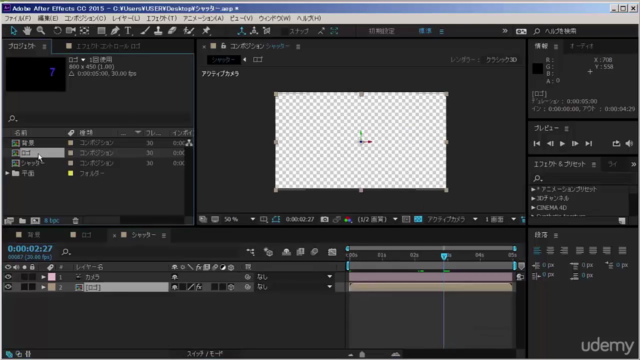The height and width of the screenshot is (360, 640).
Task: Click the current time indicator in timeline
Action: (x=444, y=256)
